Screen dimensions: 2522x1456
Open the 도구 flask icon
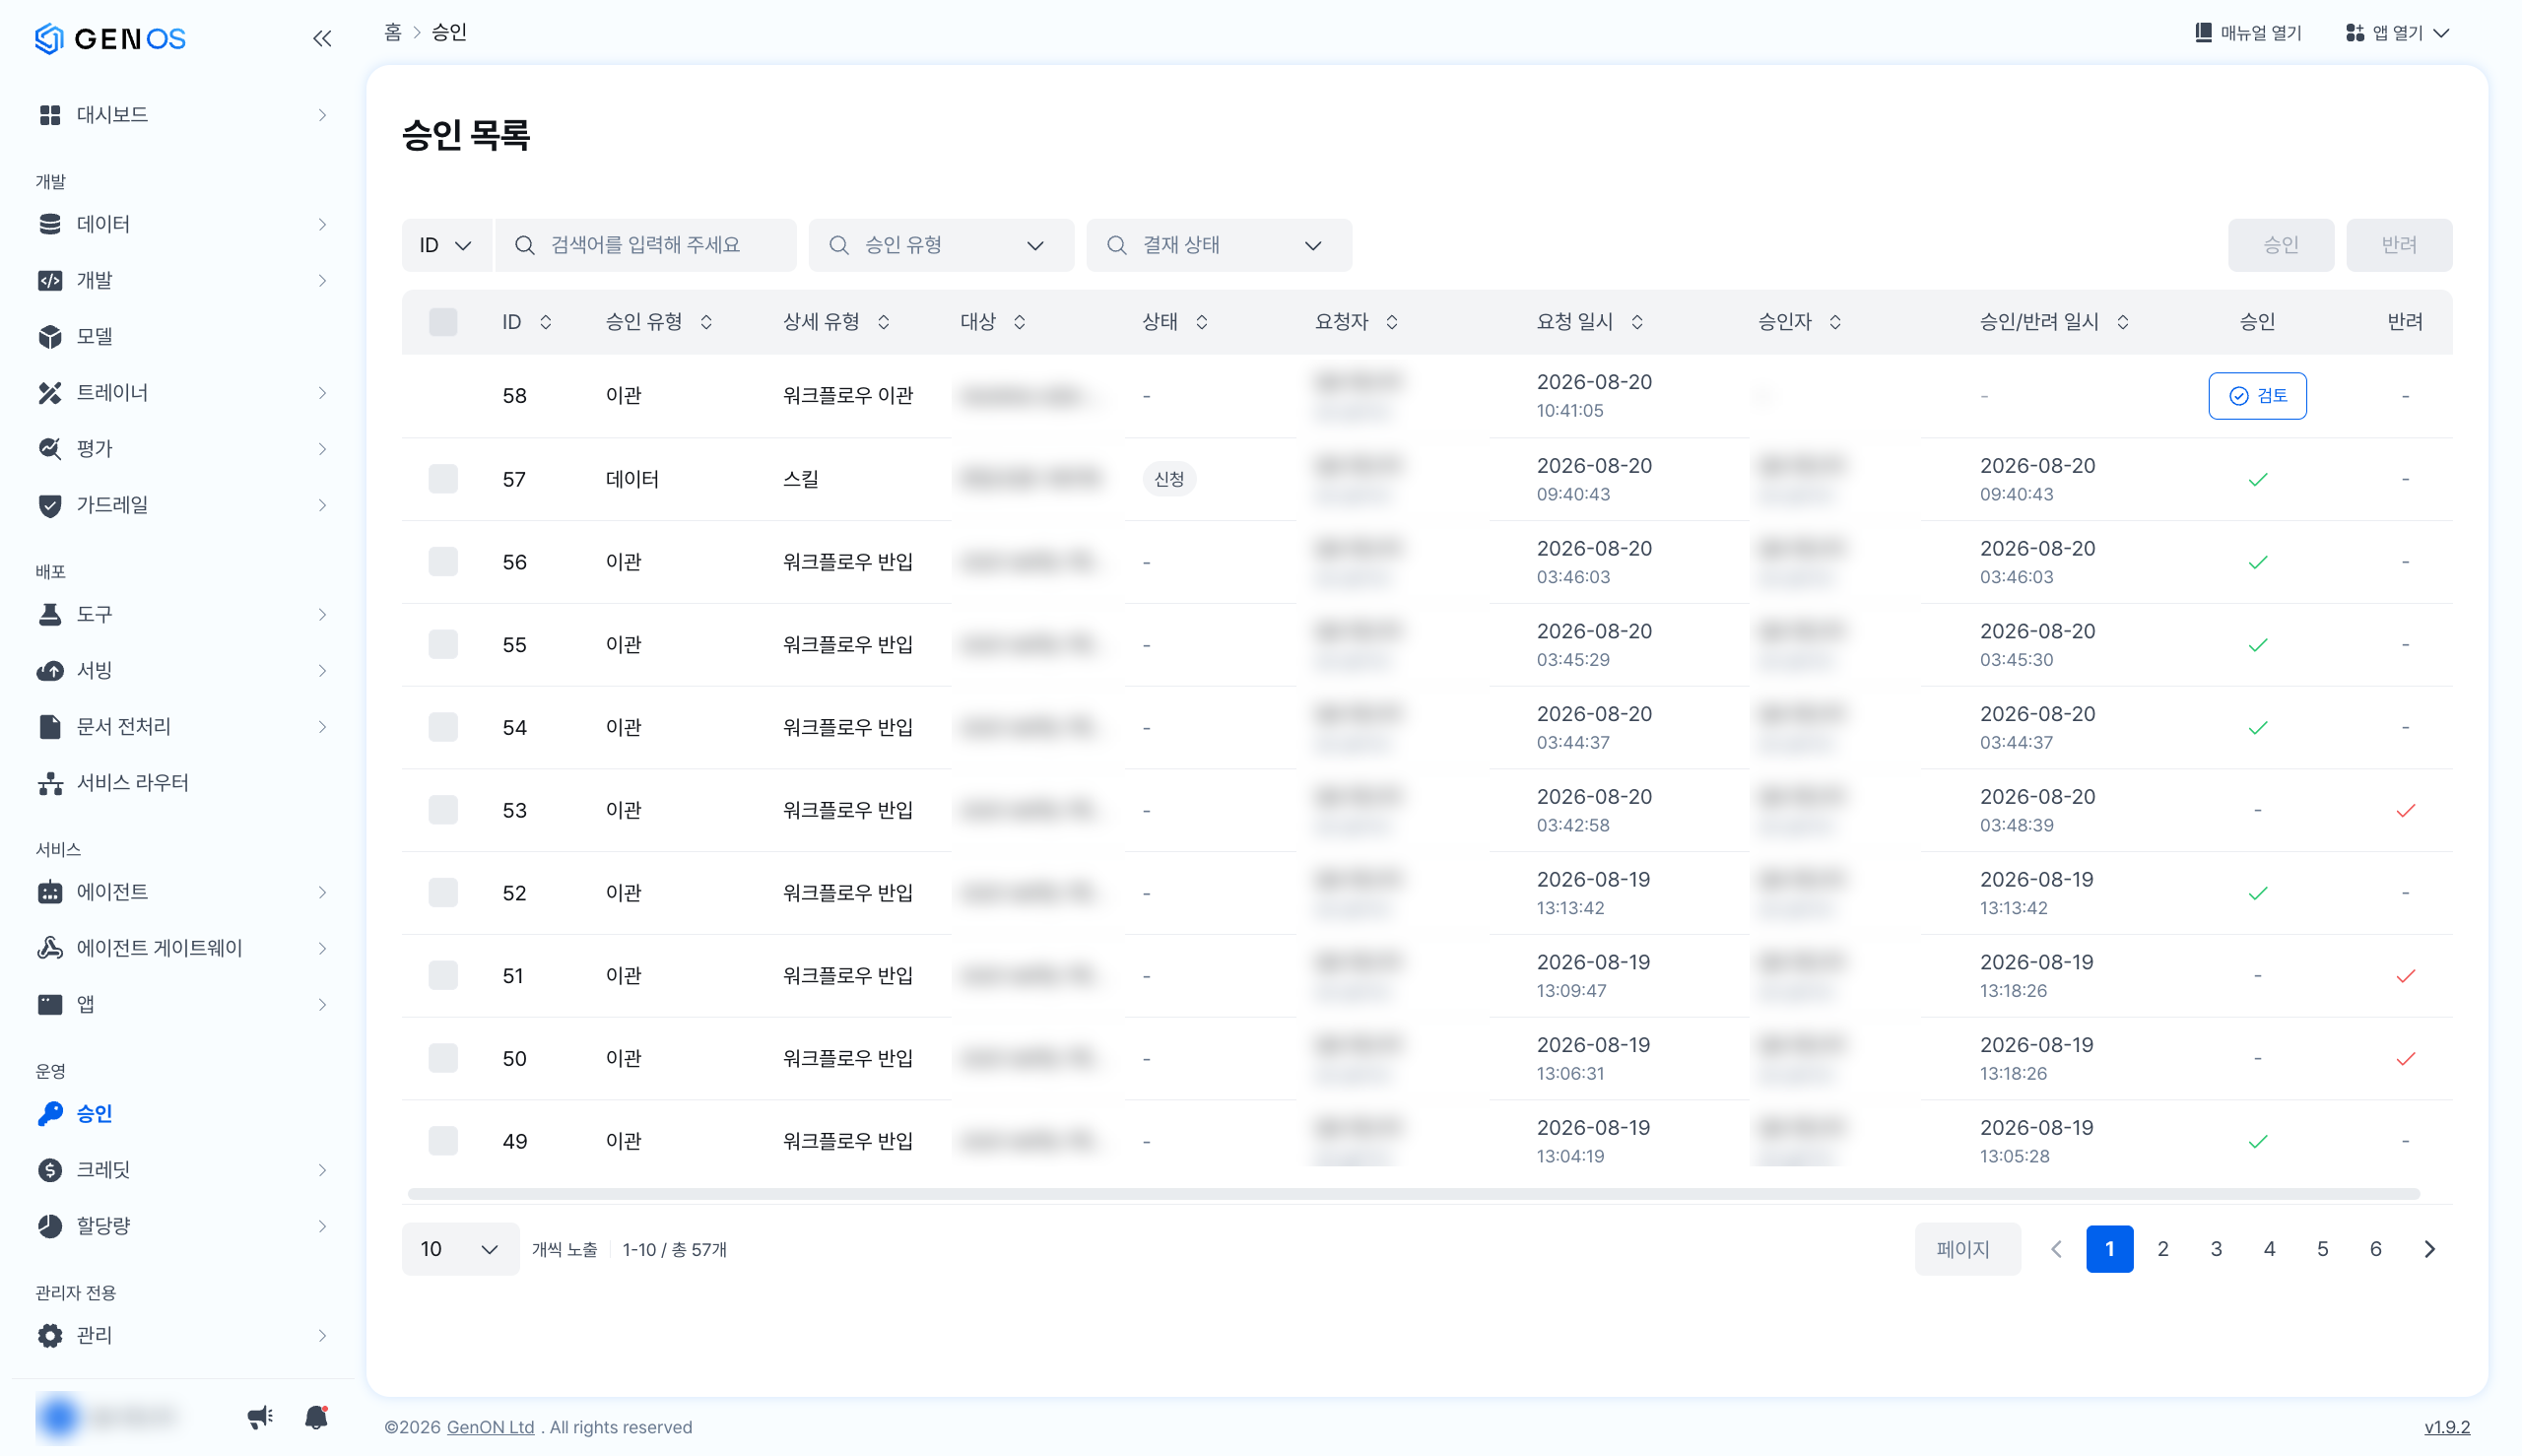pyautogui.click(x=50, y=614)
